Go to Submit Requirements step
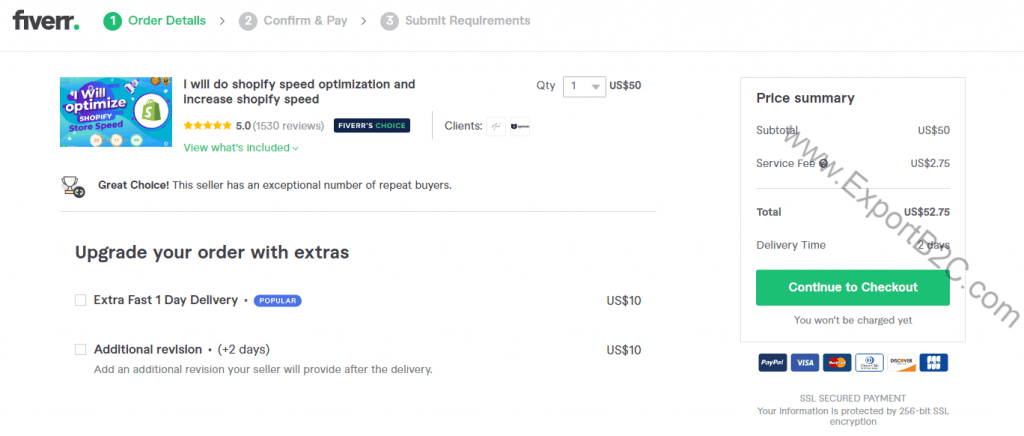Screen dimensions: 1024x436 [456, 20]
